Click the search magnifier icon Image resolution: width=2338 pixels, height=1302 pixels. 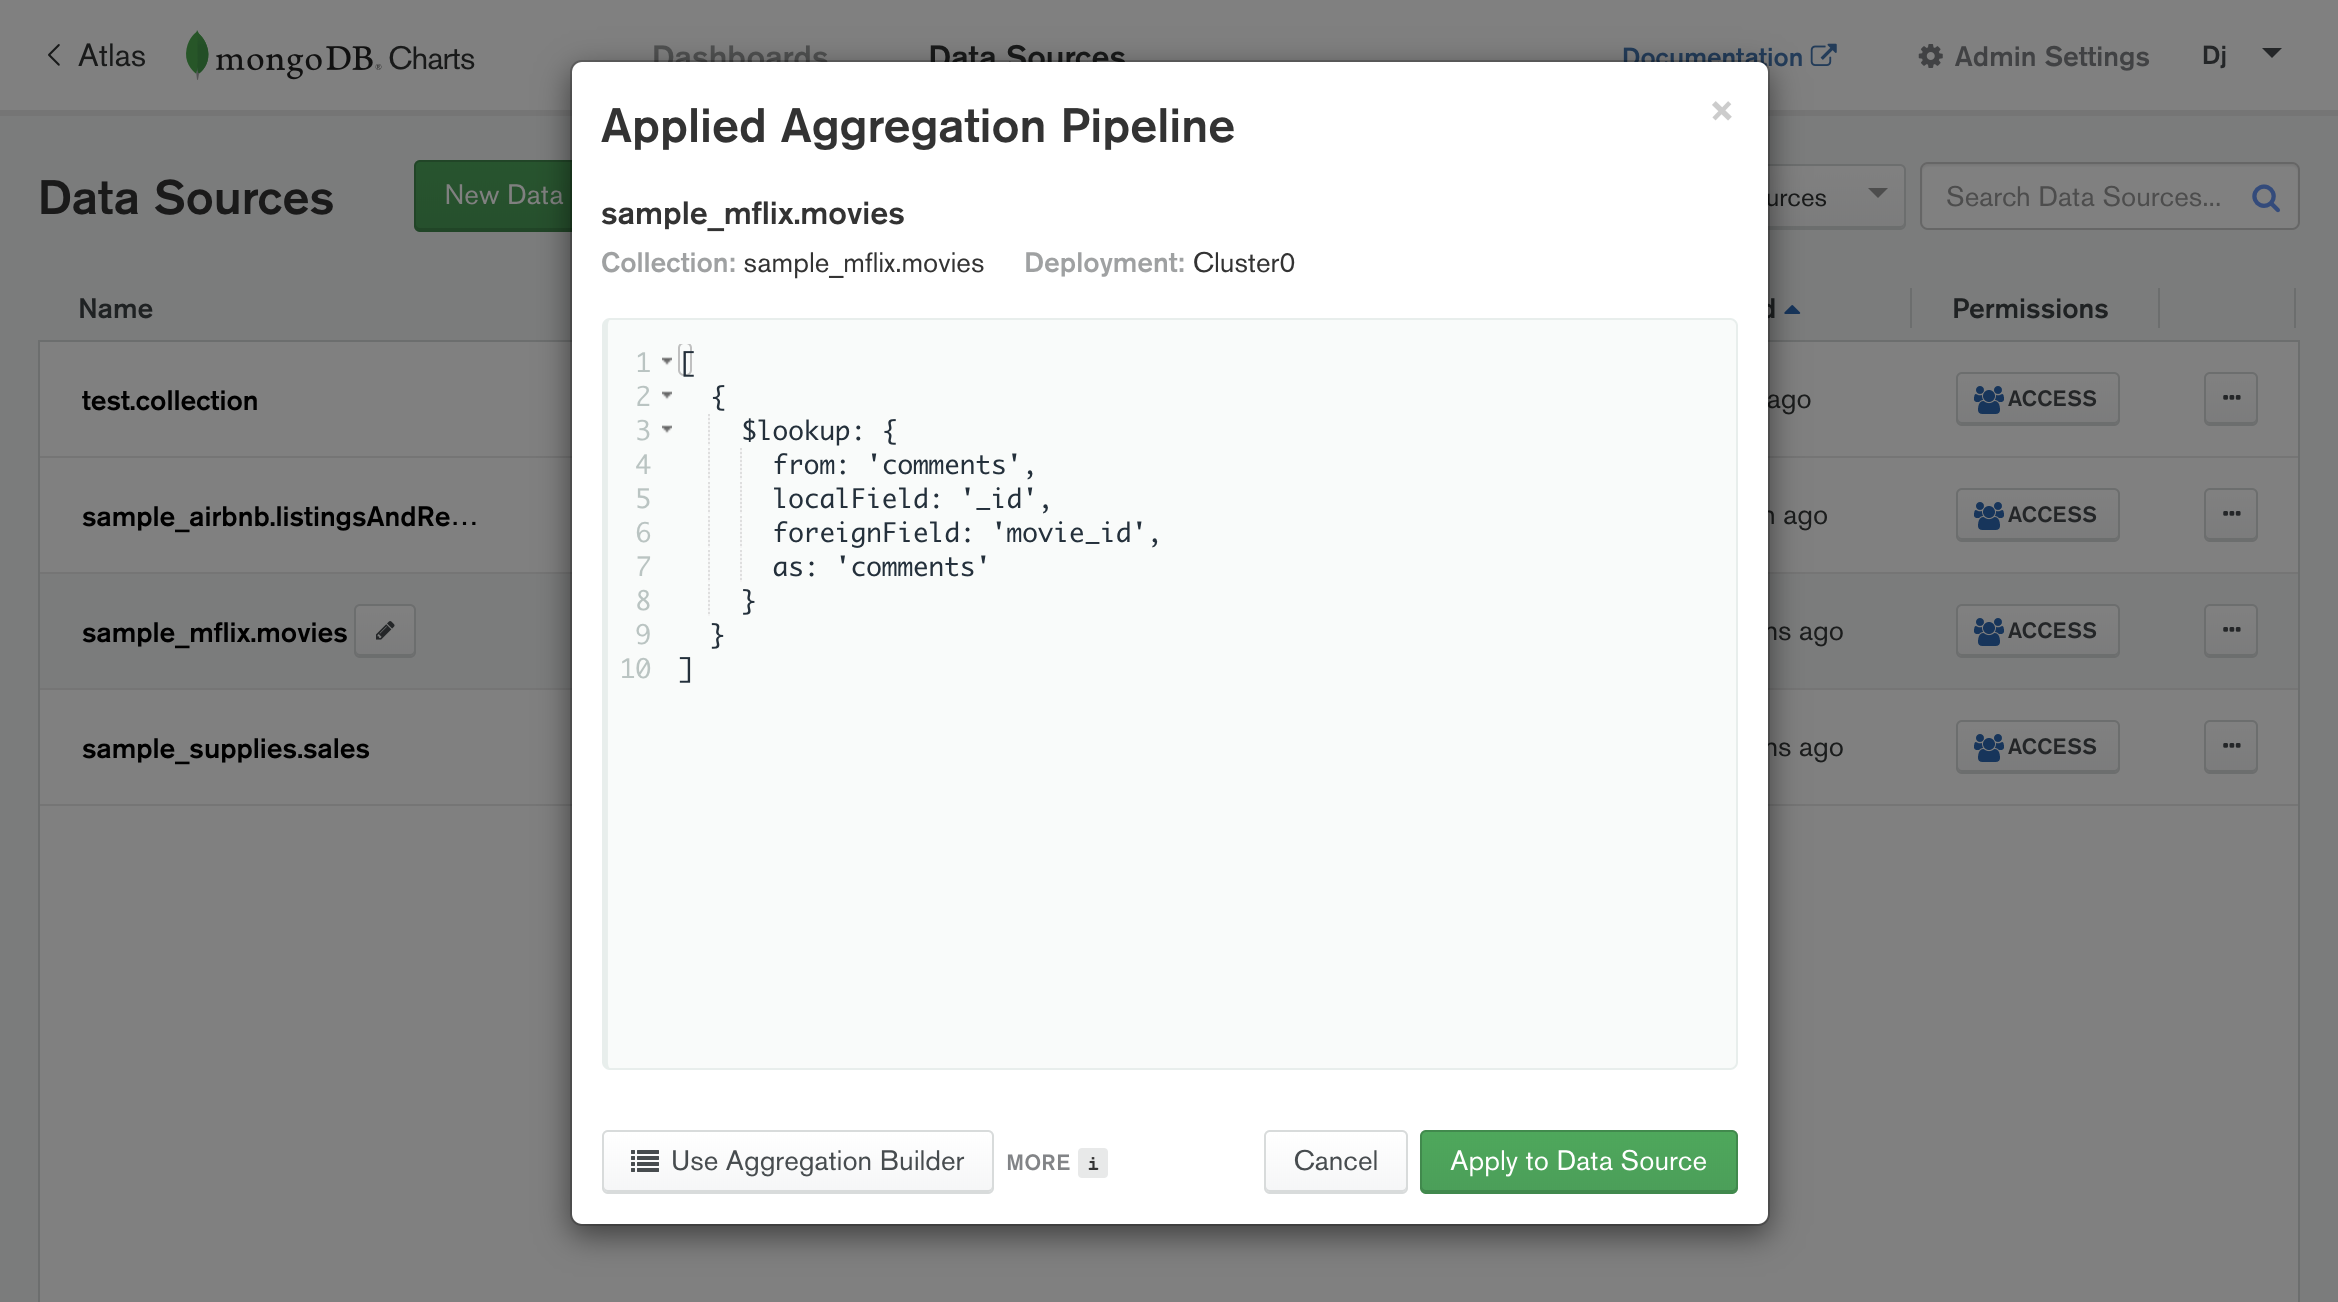(x=2266, y=198)
